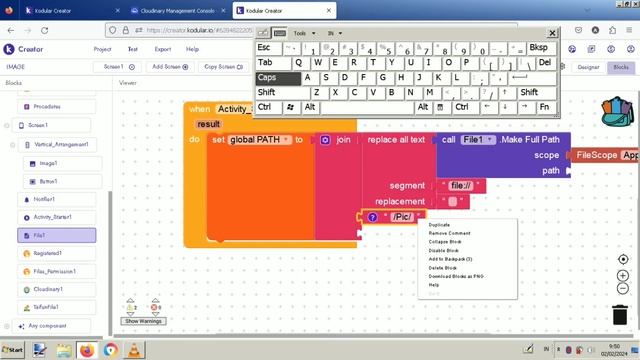The width and height of the screenshot is (640, 360).
Task: Toggle the left Ctrl key on keyboard
Action: [x=269, y=107]
